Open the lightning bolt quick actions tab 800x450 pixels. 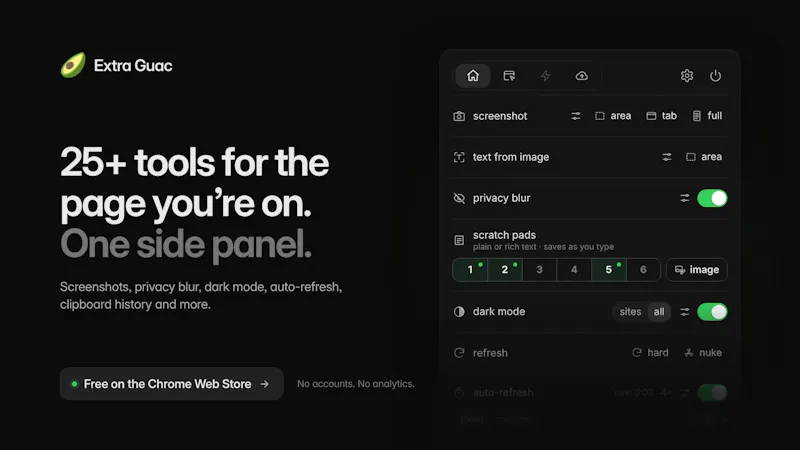point(545,76)
